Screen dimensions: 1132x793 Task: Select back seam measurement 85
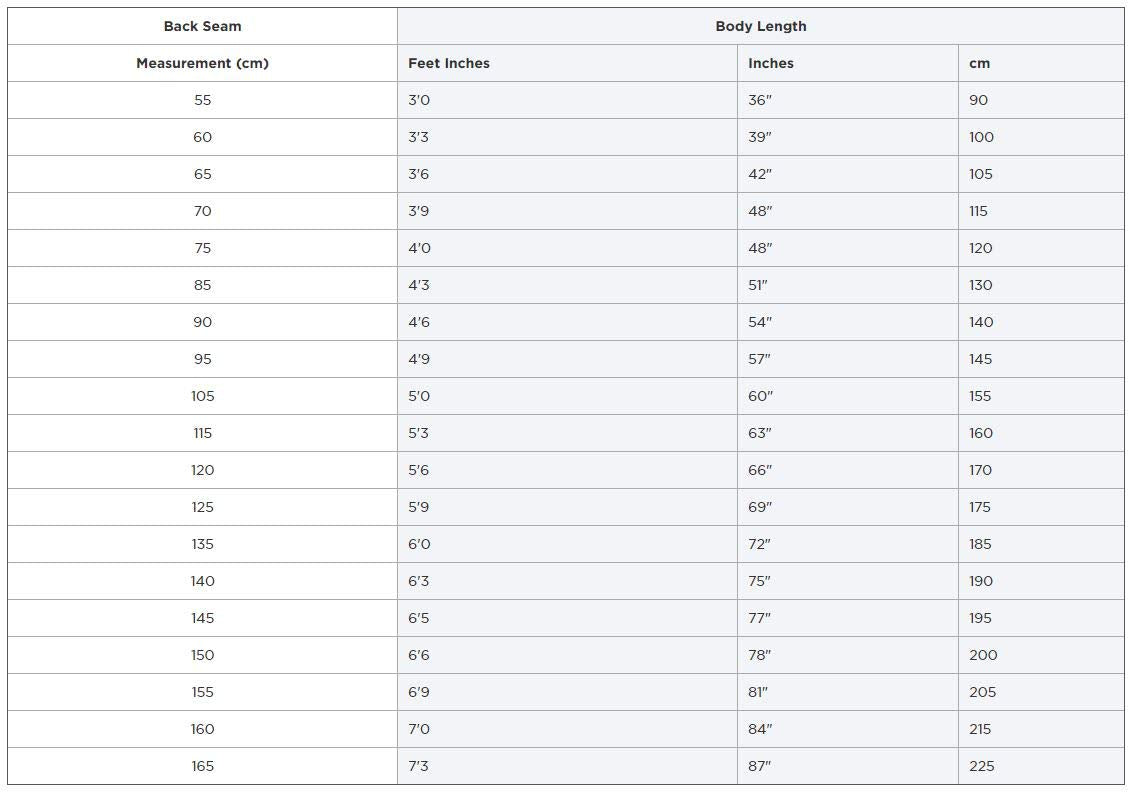[202, 285]
